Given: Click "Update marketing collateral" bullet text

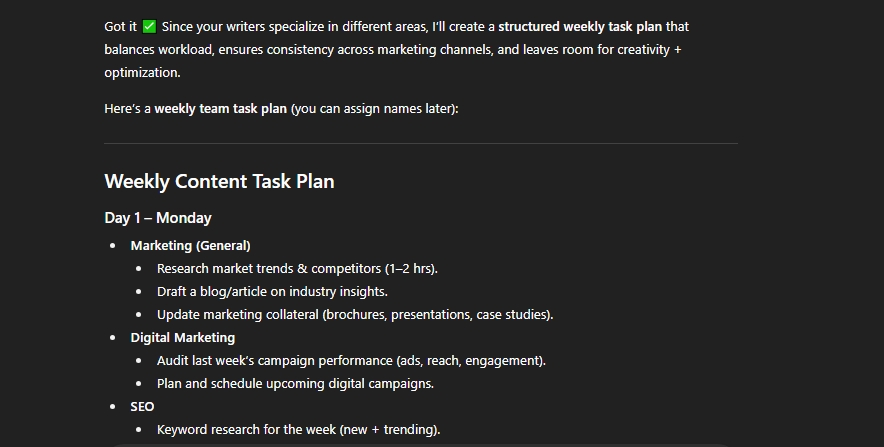Looking at the screenshot, I should click(x=354, y=314).
